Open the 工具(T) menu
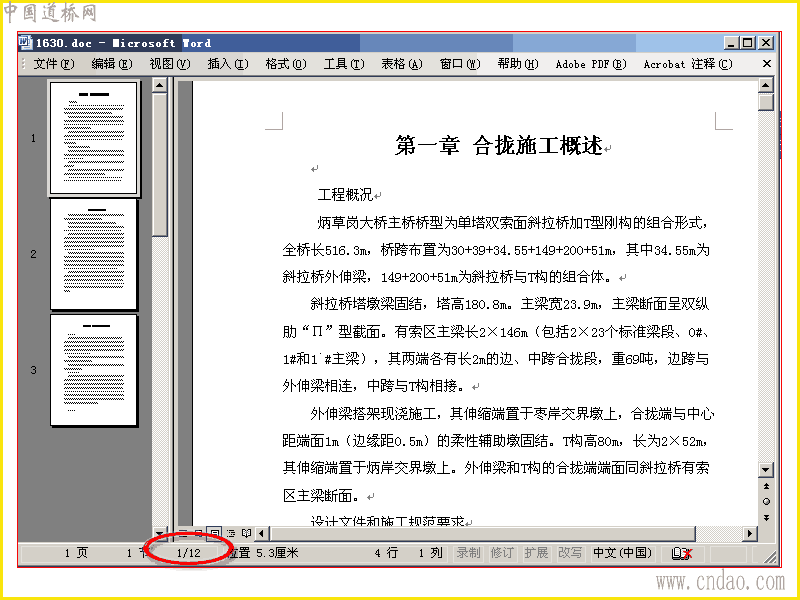800x600 pixels. 344,64
